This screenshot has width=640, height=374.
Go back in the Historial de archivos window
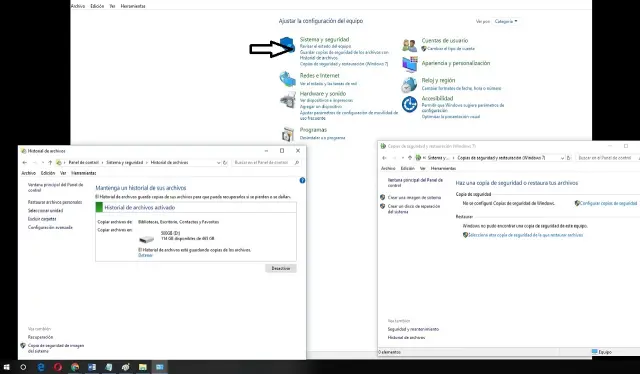(25, 163)
